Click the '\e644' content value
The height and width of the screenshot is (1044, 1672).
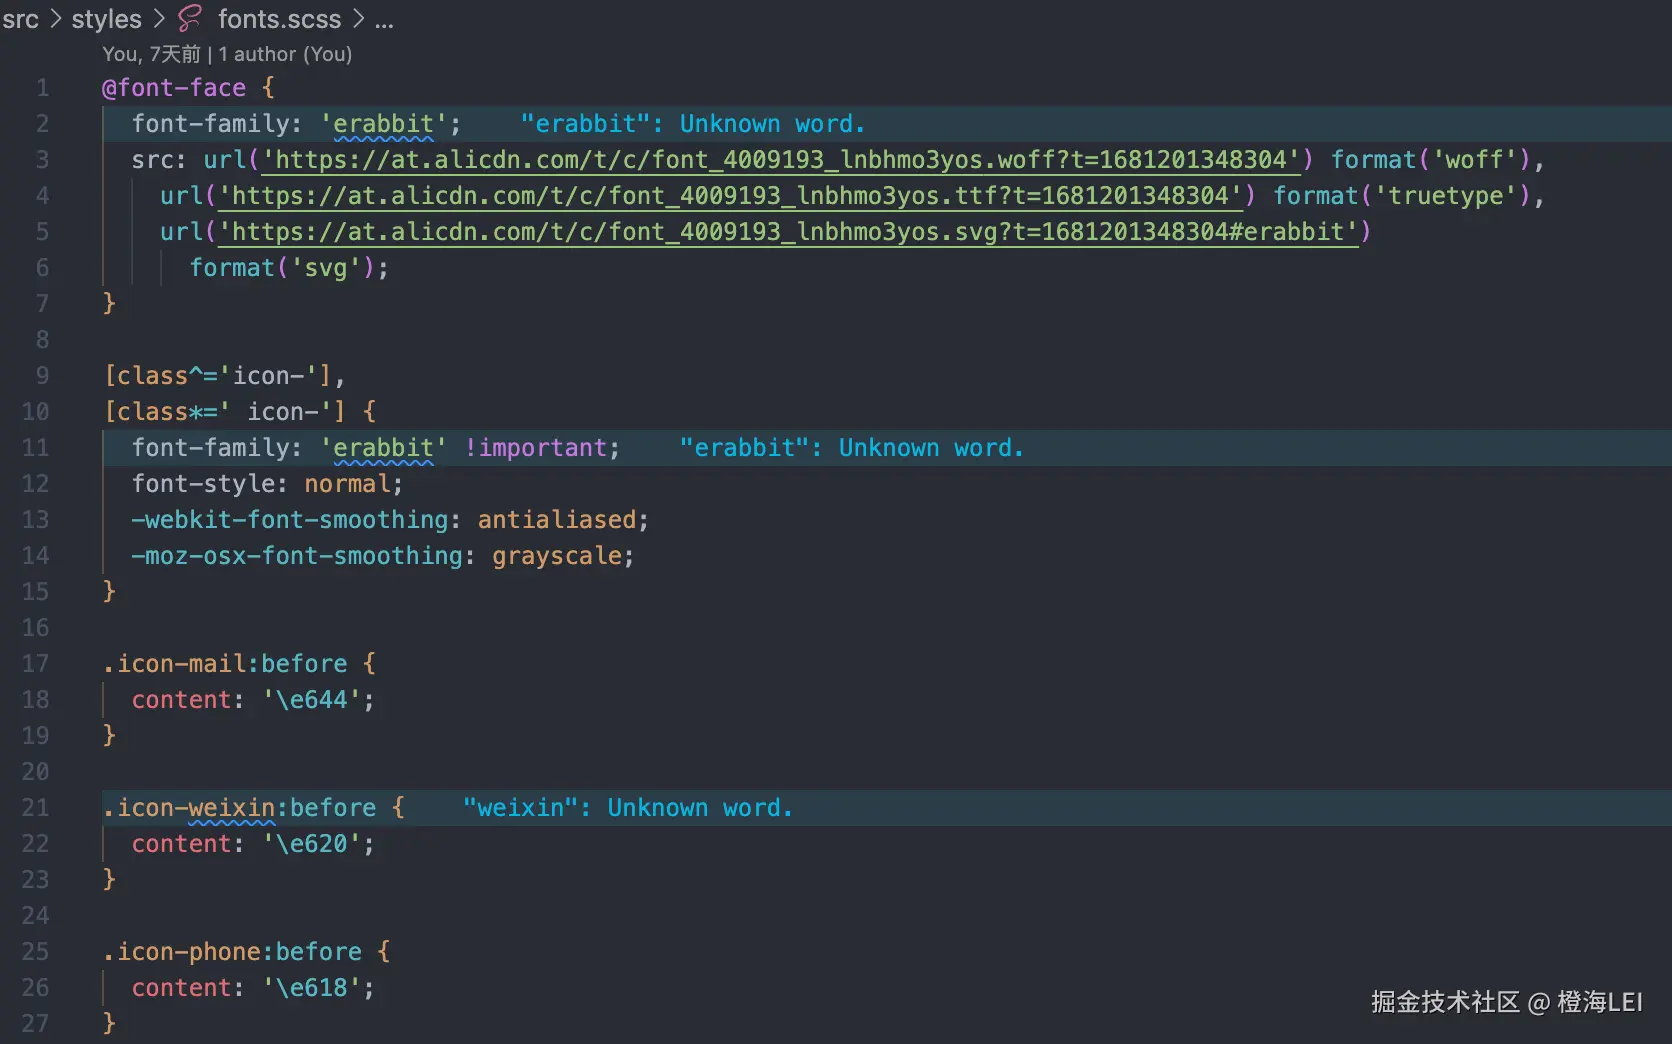pos(311,700)
